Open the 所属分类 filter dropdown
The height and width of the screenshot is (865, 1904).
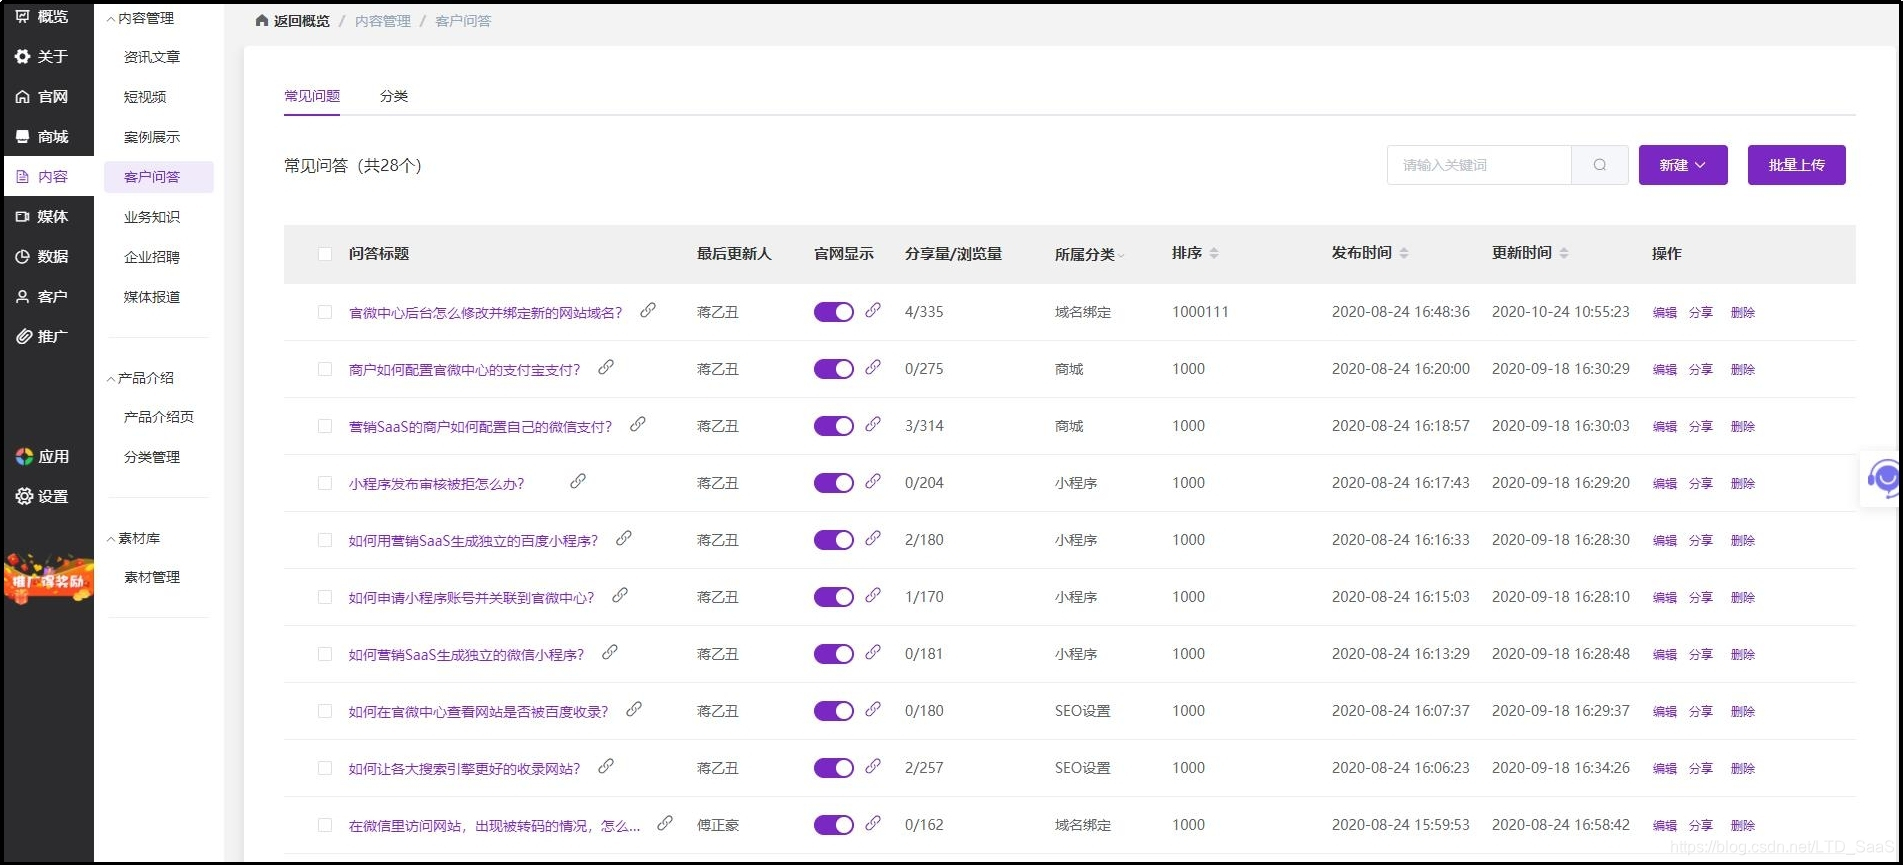click(x=1089, y=254)
